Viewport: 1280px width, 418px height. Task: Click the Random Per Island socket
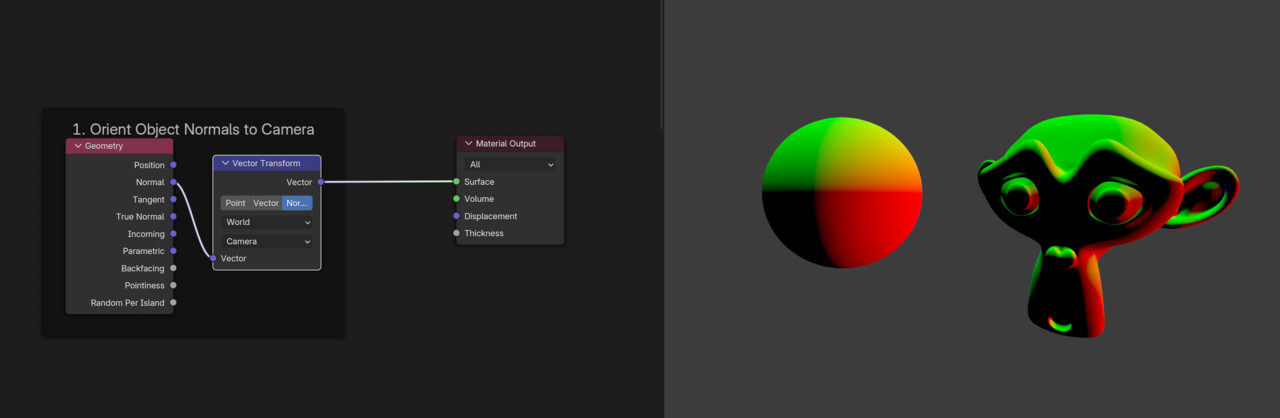pos(173,302)
